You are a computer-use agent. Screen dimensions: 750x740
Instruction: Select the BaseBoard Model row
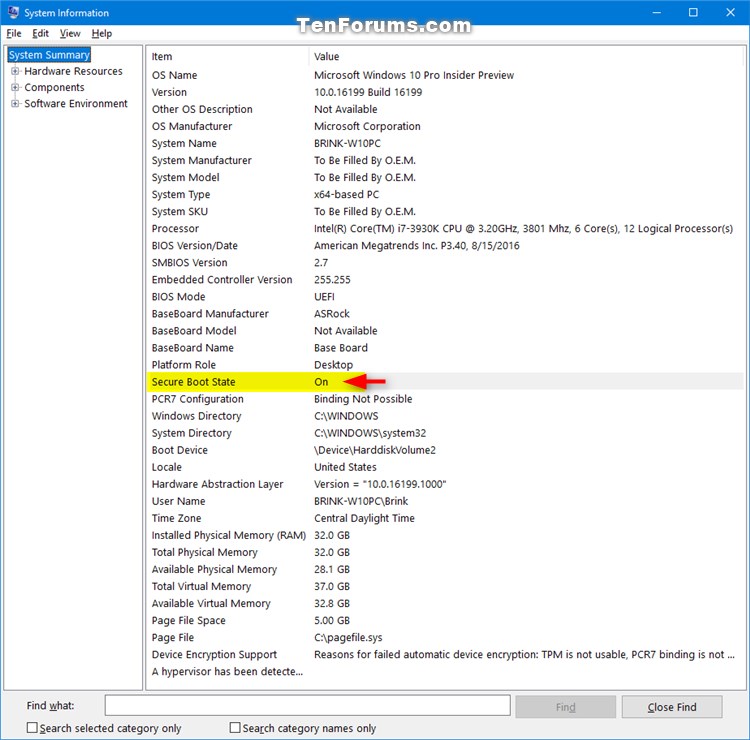click(x=445, y=331)
